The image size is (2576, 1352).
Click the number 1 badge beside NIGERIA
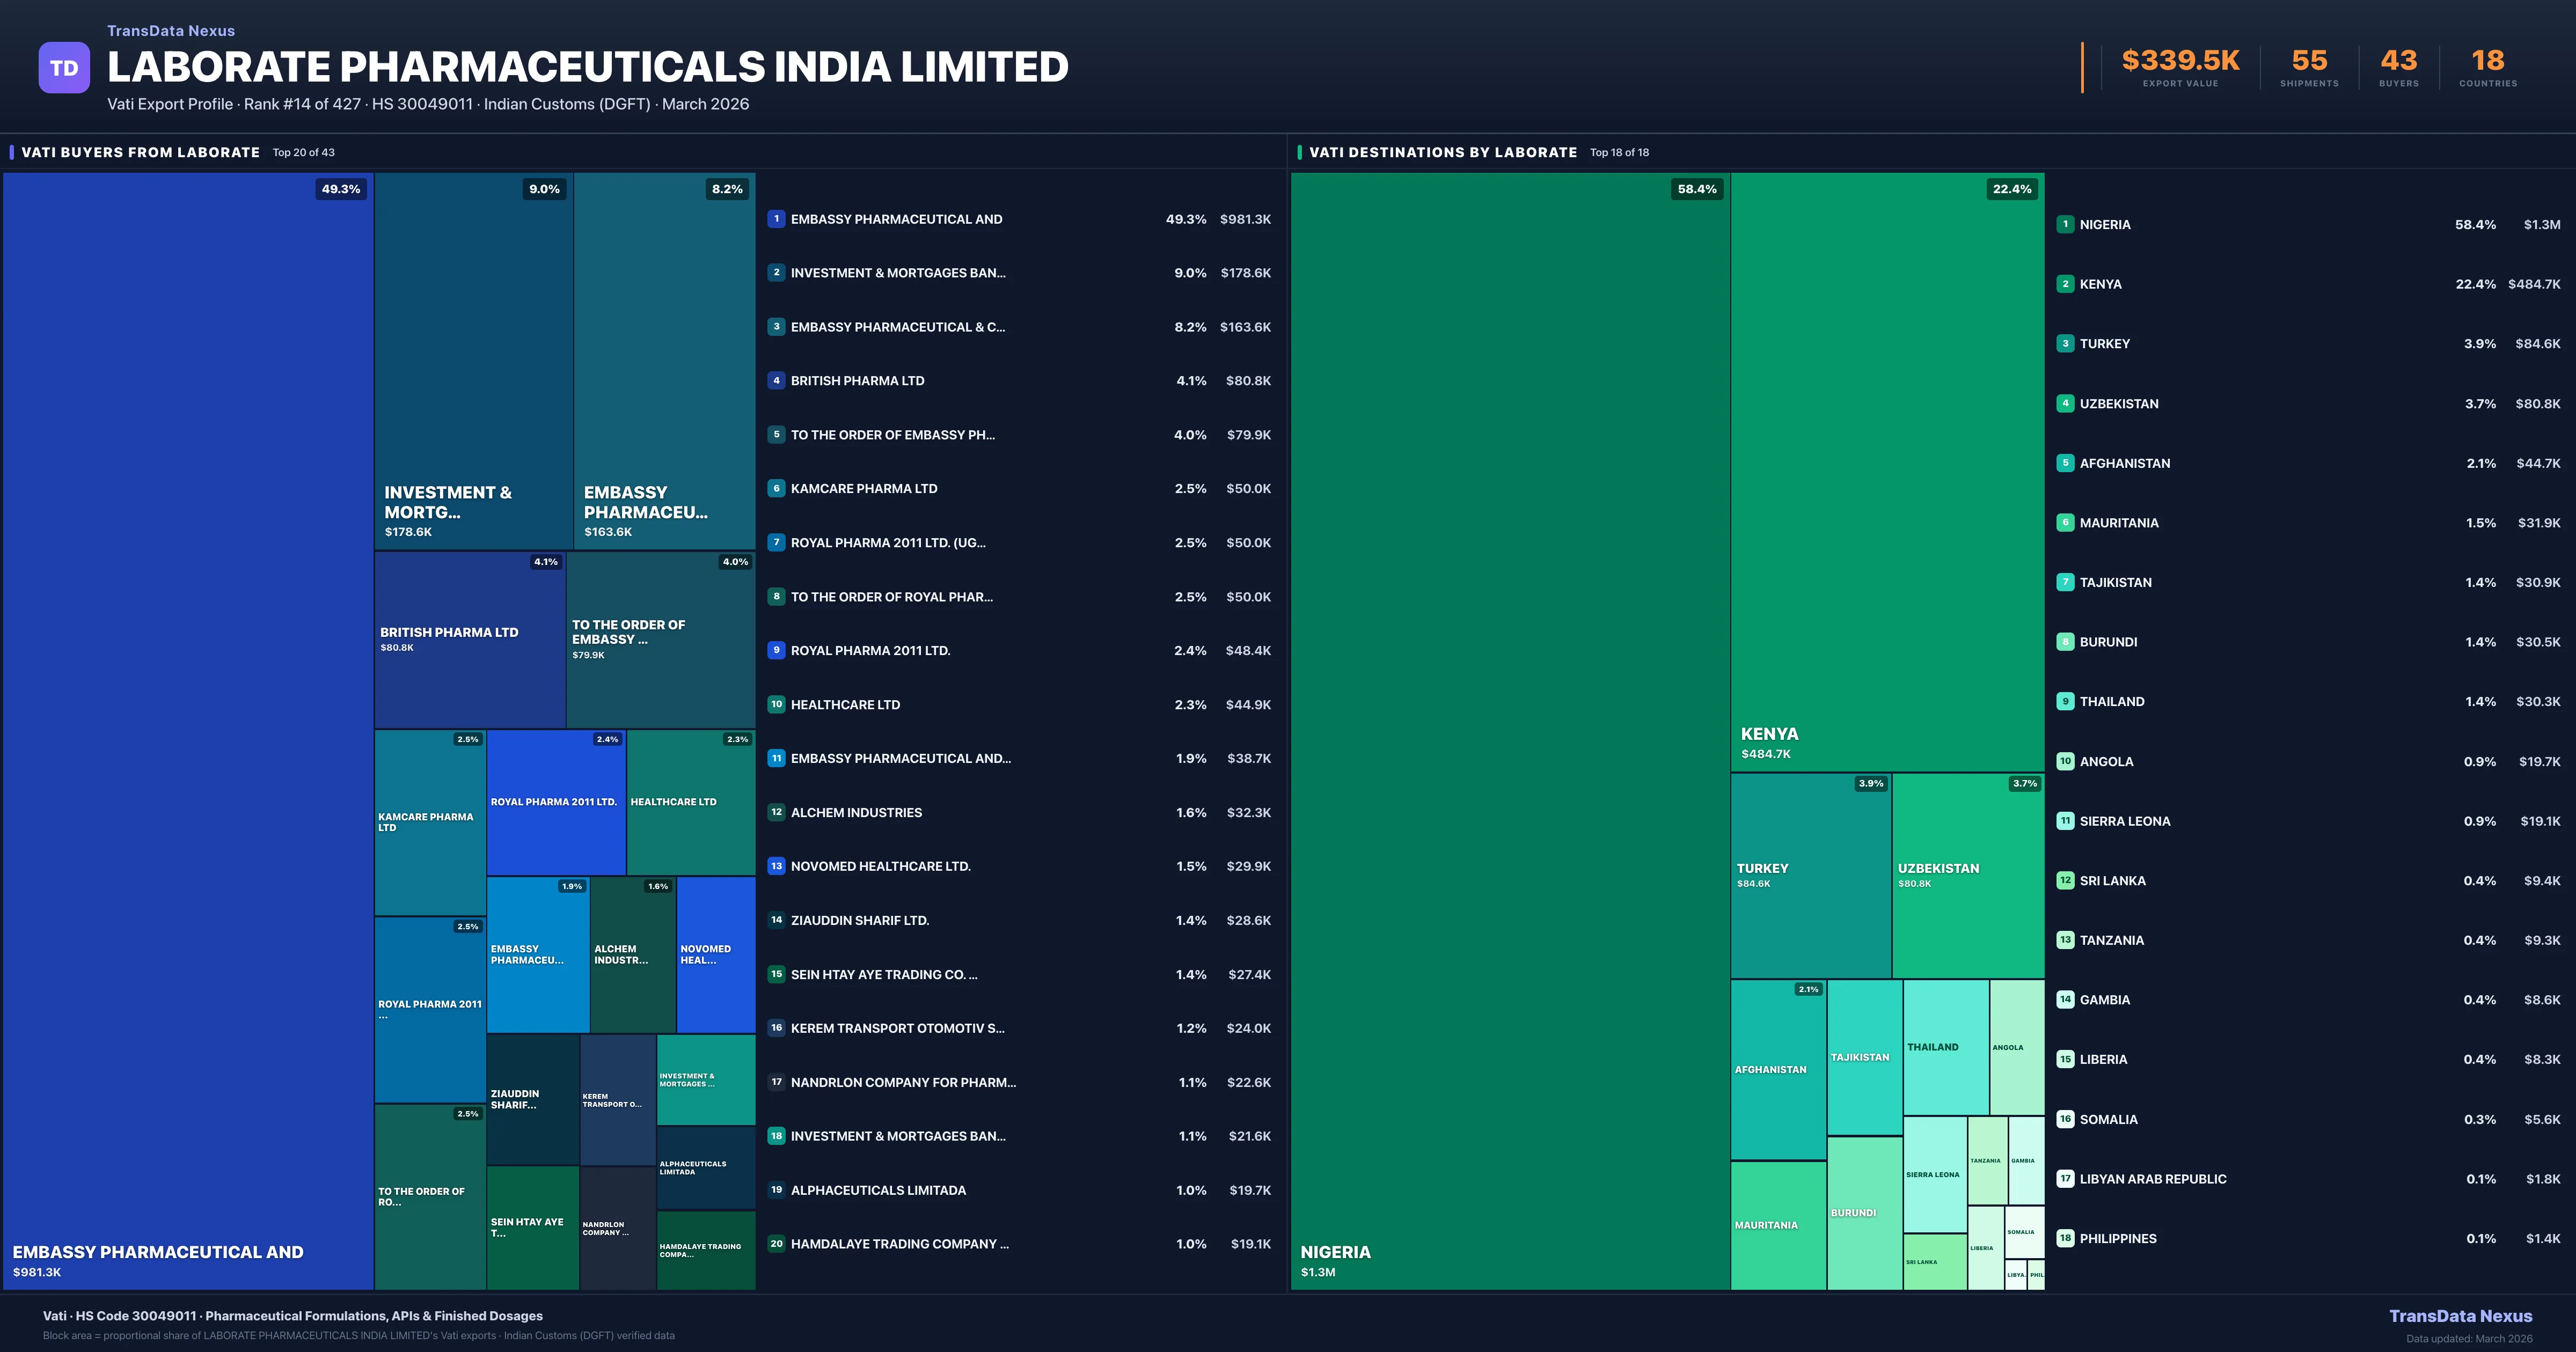pos(2065,224)
